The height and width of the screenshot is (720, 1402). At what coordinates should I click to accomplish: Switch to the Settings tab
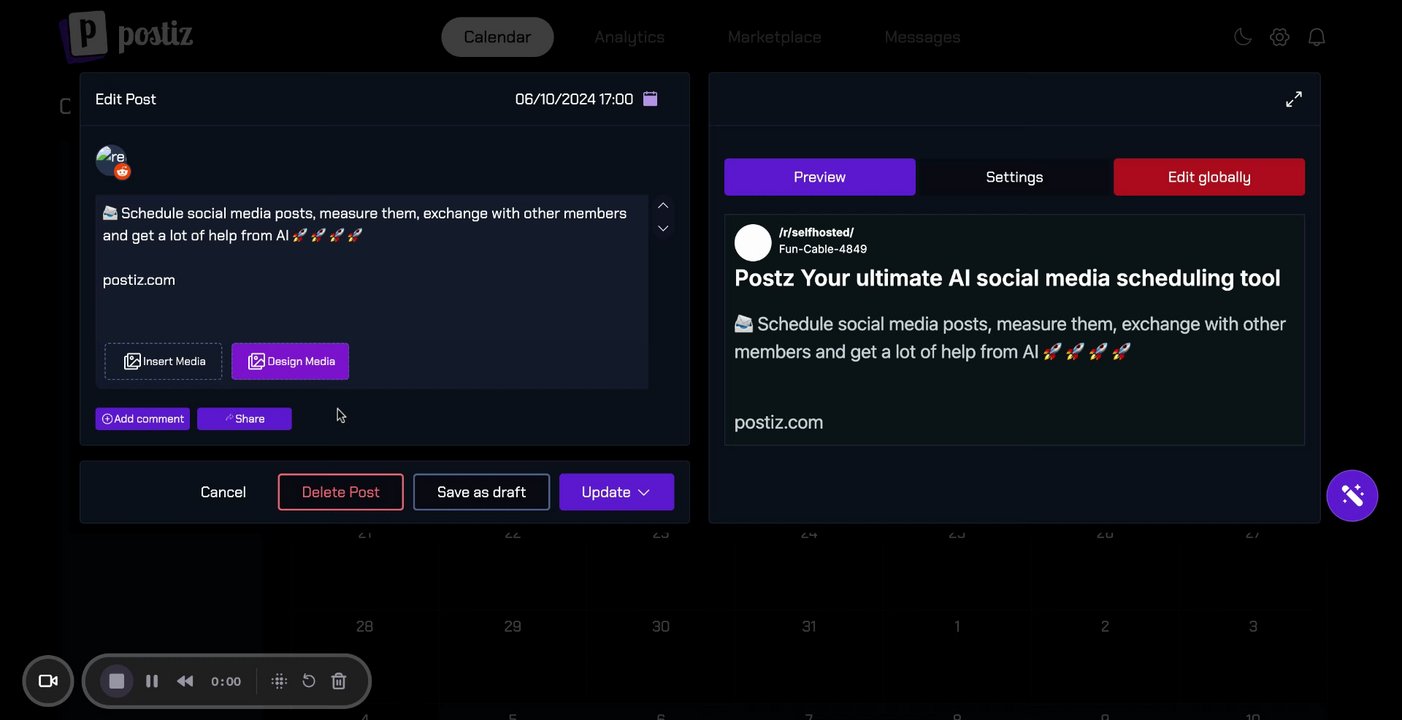click(x=1014, y=177)
